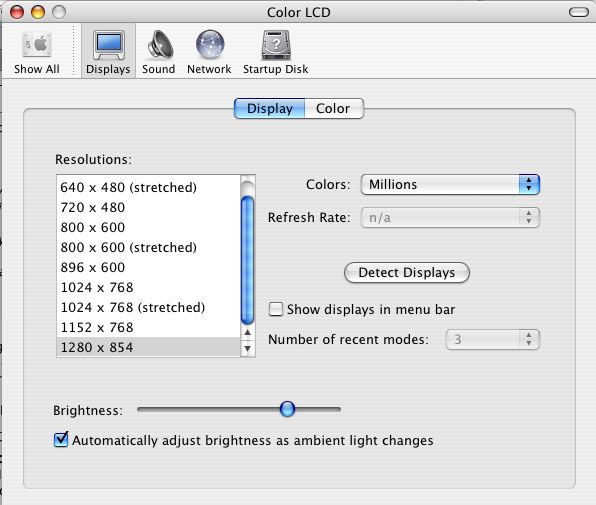Open the Sound preferences icon

tap(159, 53)
